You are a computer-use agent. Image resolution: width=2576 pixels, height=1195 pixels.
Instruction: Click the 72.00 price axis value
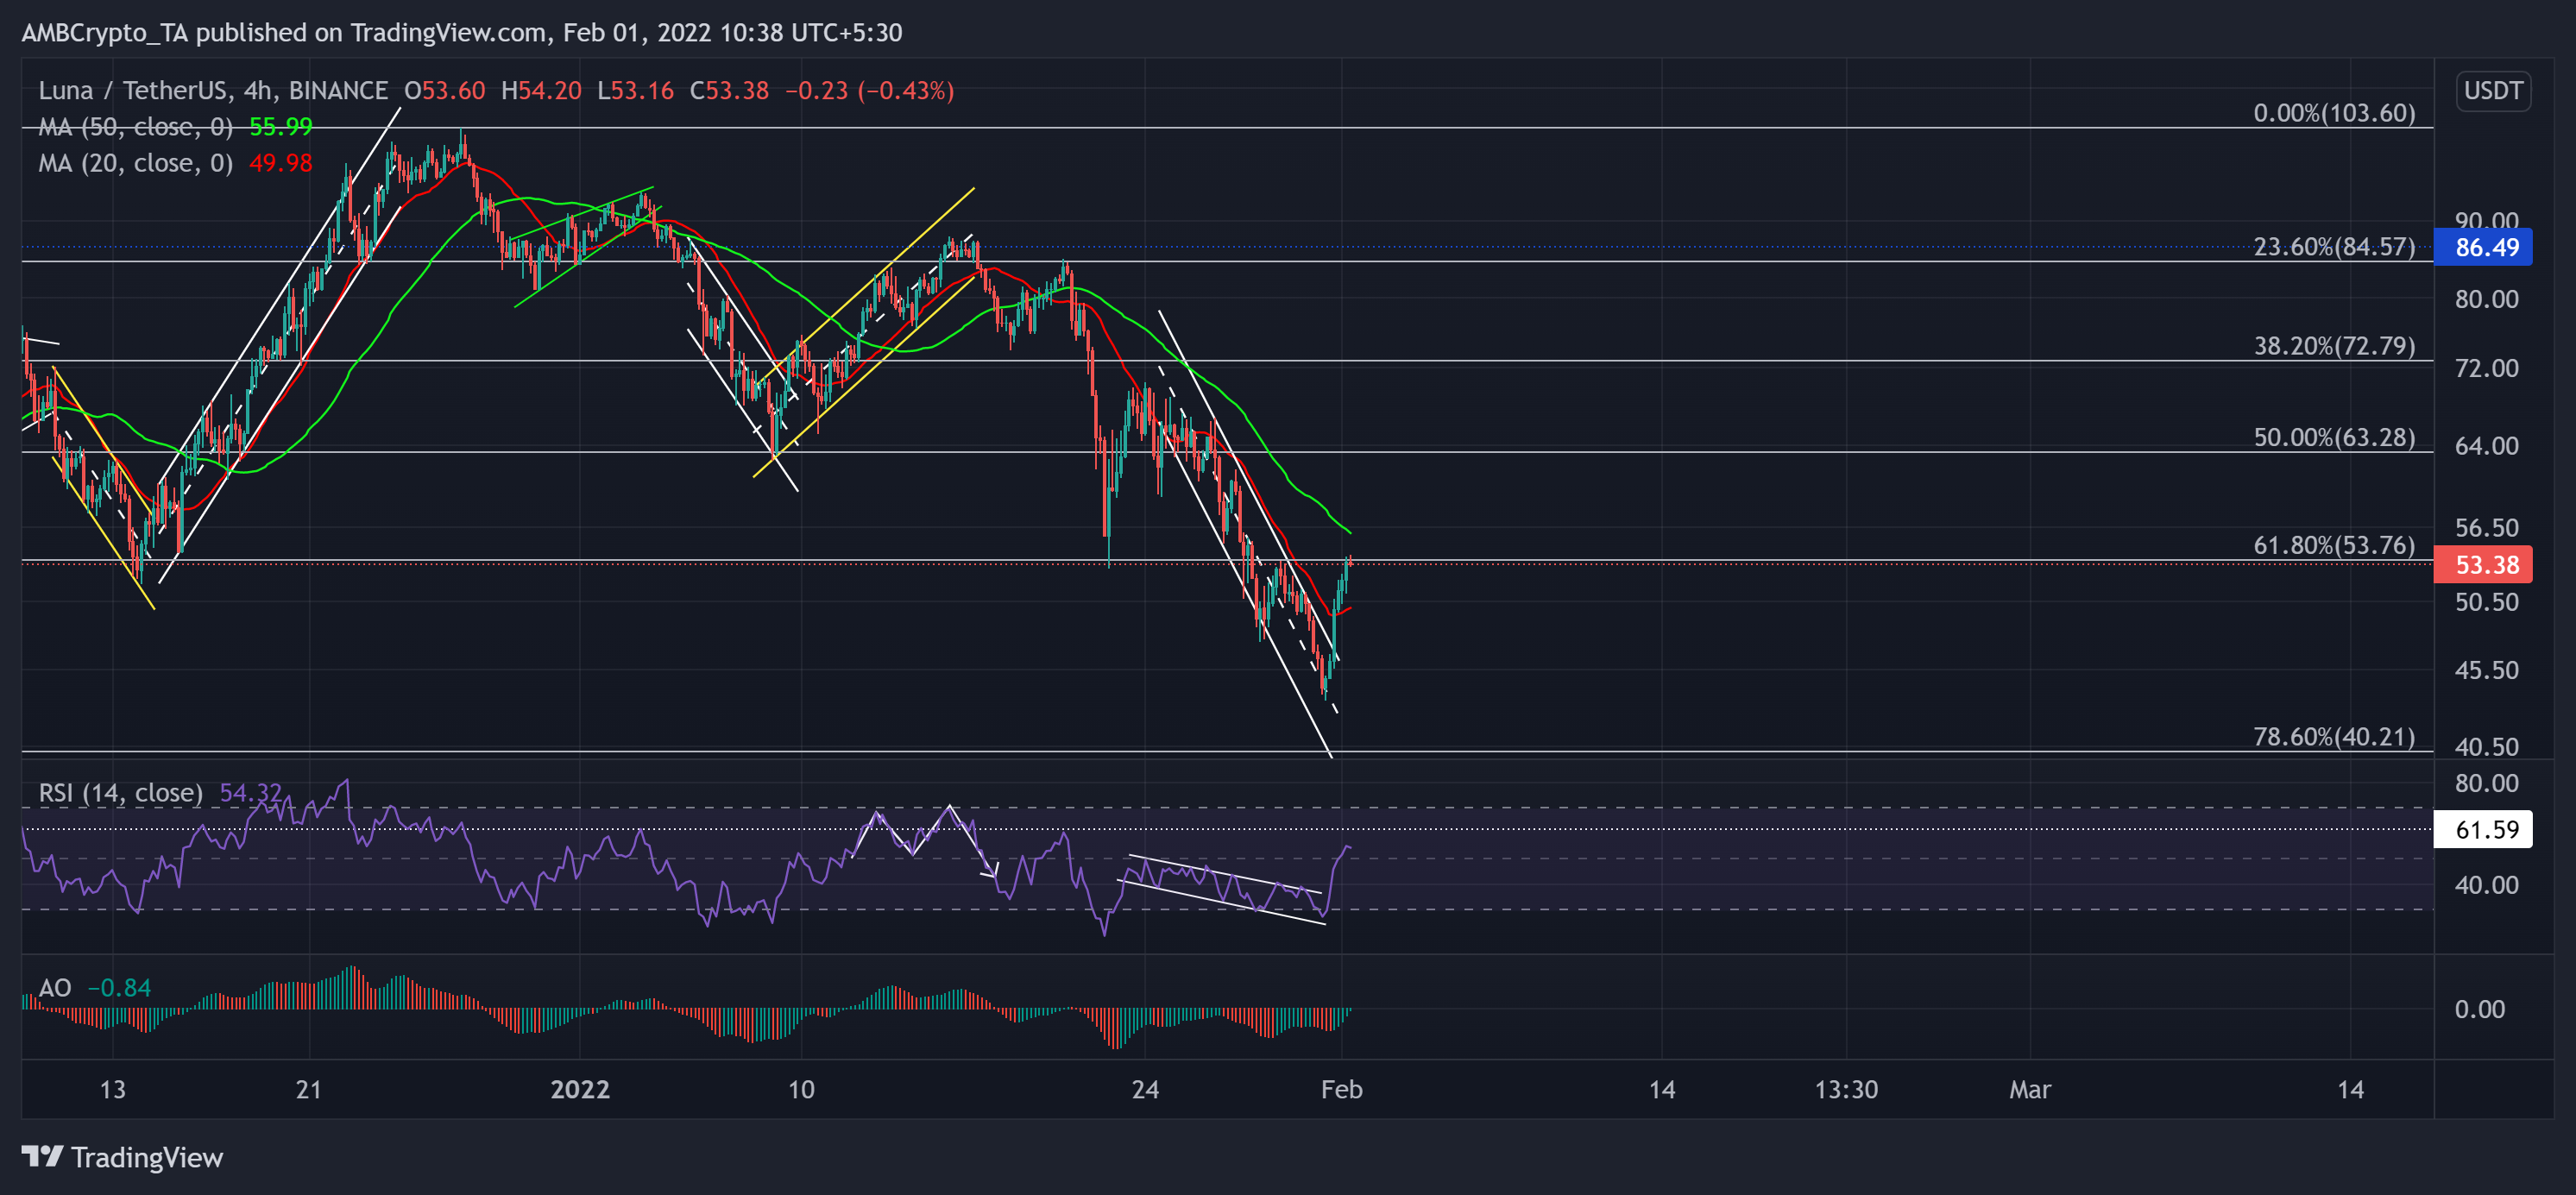point(2486,369)
